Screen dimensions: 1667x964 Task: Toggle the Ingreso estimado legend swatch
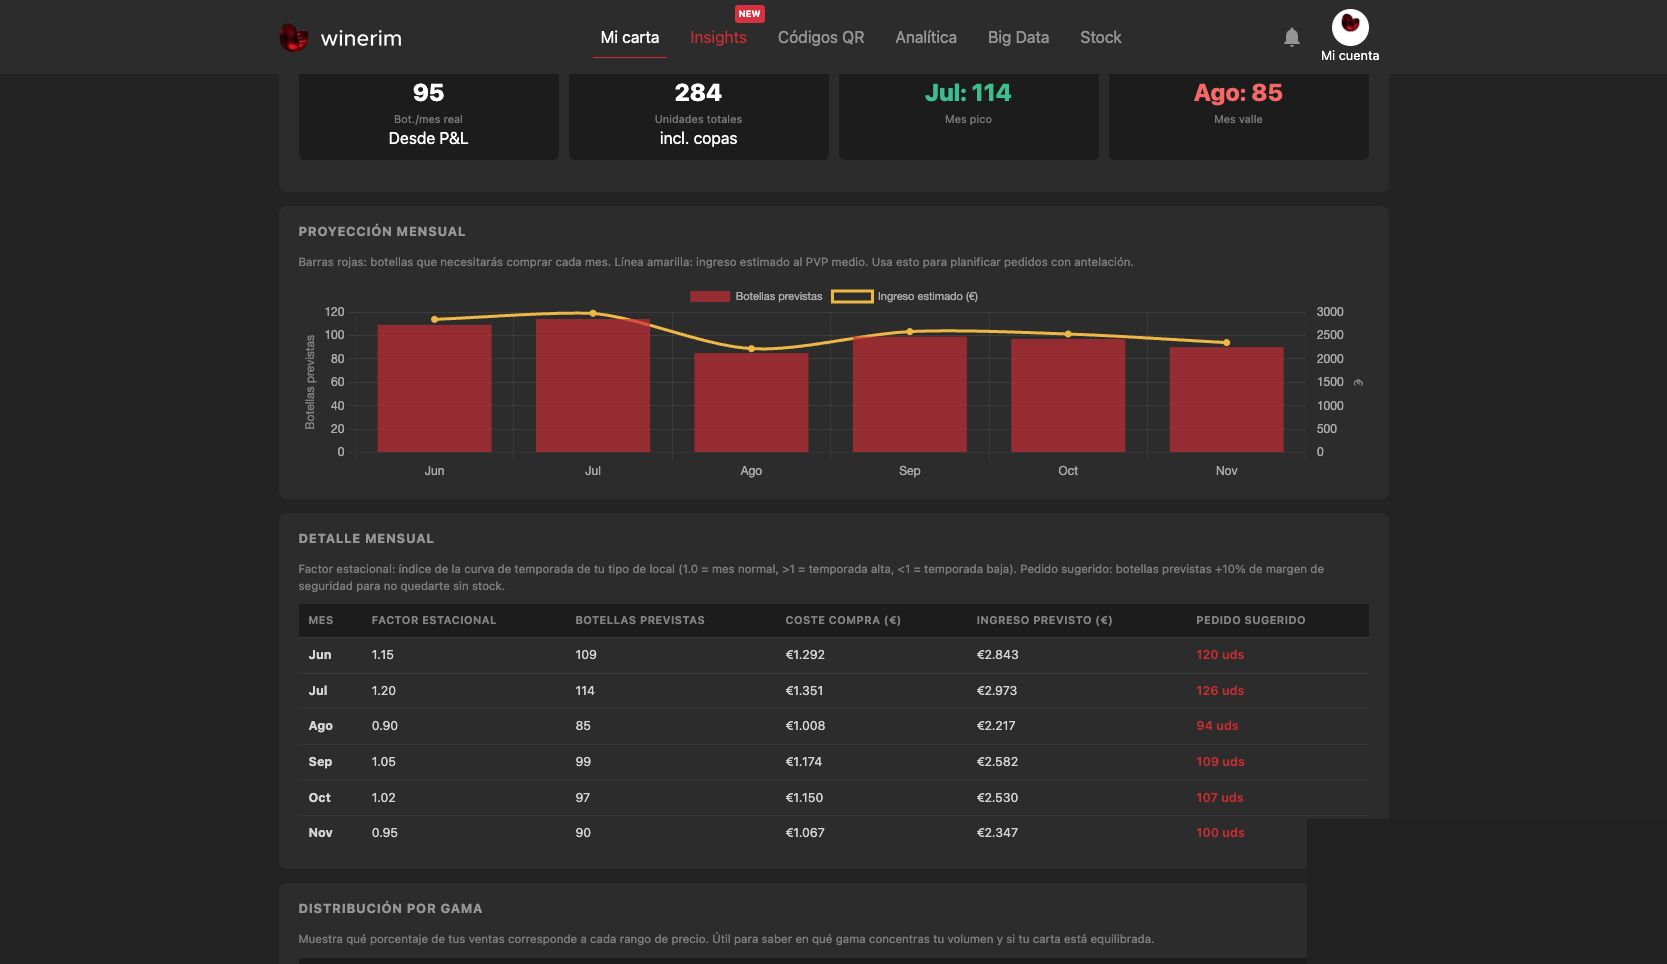(x=852, y=297)
